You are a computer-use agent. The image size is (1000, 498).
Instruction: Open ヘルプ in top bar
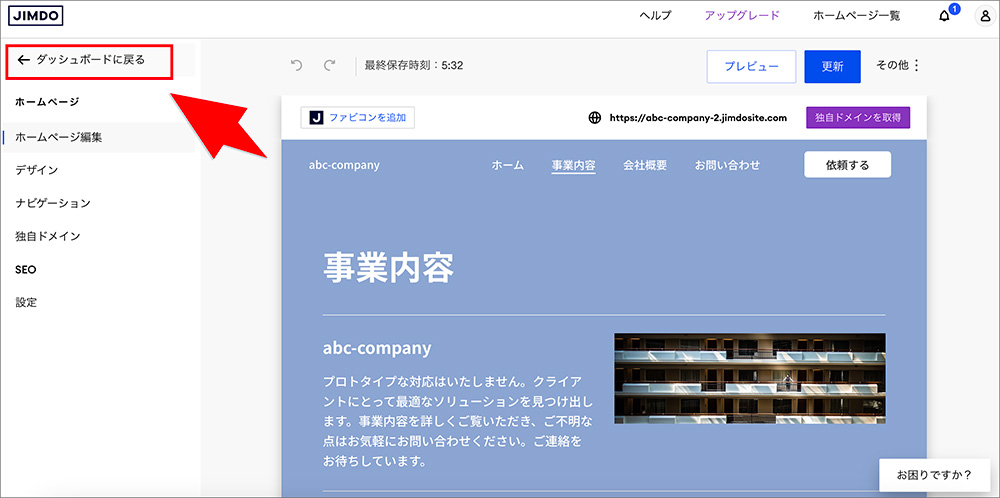pos(656,17)
